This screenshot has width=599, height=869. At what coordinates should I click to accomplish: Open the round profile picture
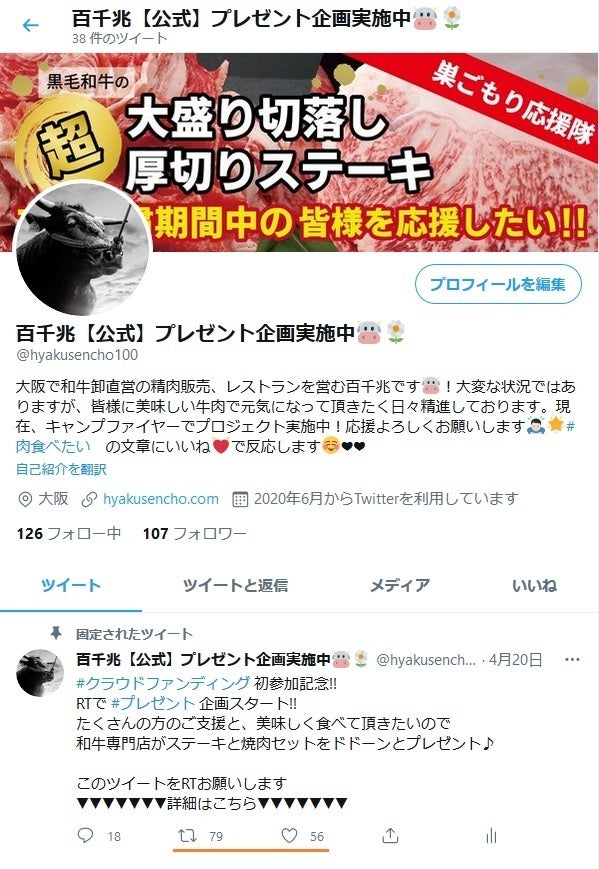click(x=83, y=249)
